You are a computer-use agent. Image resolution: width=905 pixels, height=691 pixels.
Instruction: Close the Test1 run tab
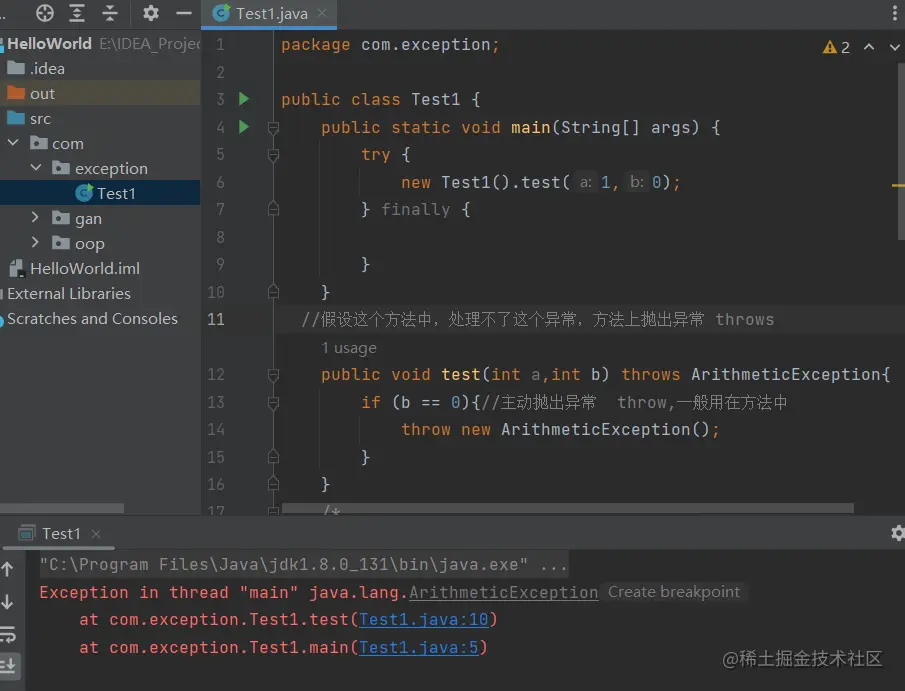[x=96, y=534]
